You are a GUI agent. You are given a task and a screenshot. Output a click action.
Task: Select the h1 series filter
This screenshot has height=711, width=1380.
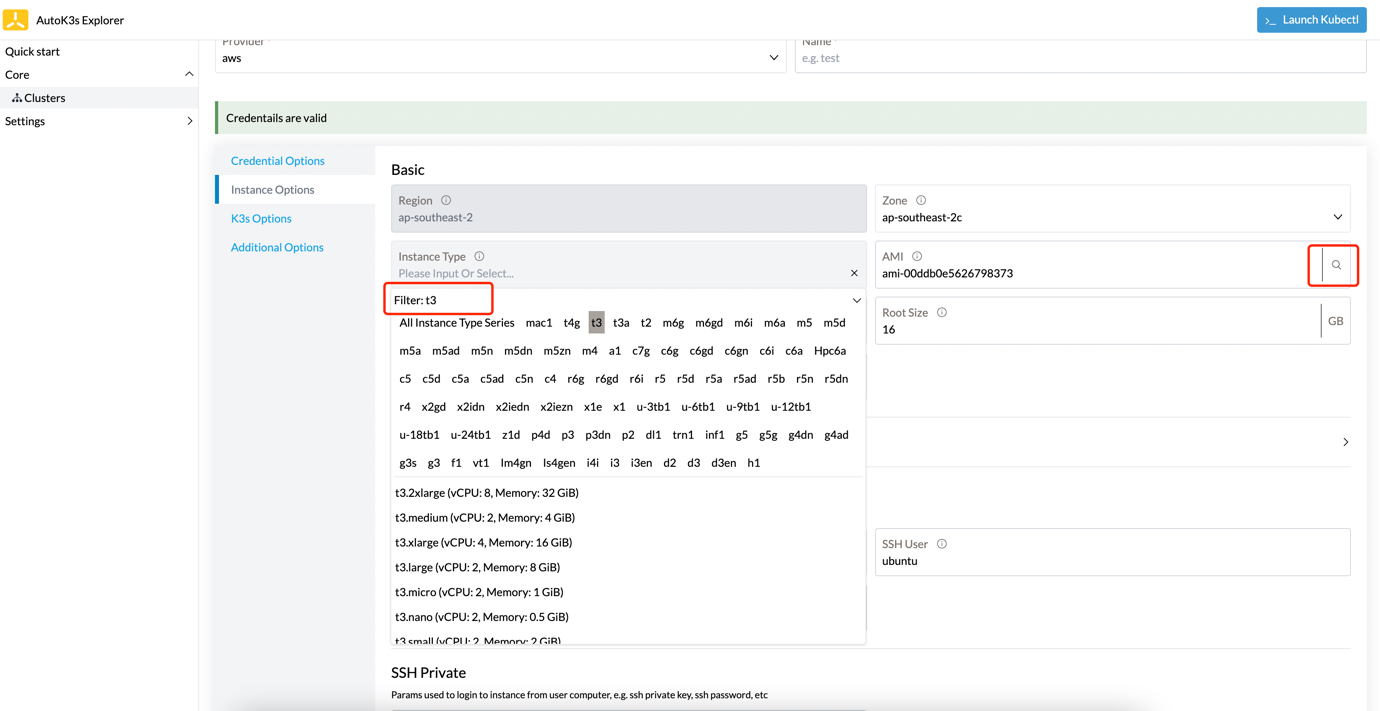pyautogui.click(x=754, y=463)
